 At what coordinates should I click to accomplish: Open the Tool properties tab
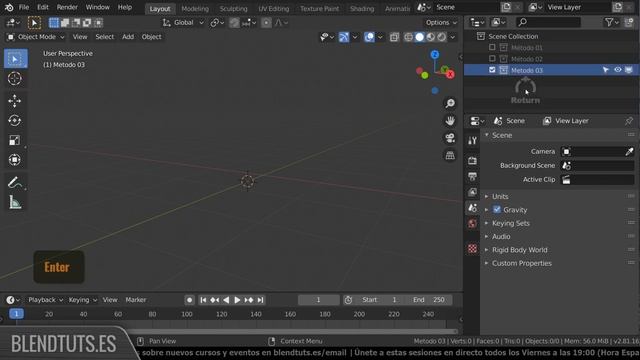[x=472, y=141]
